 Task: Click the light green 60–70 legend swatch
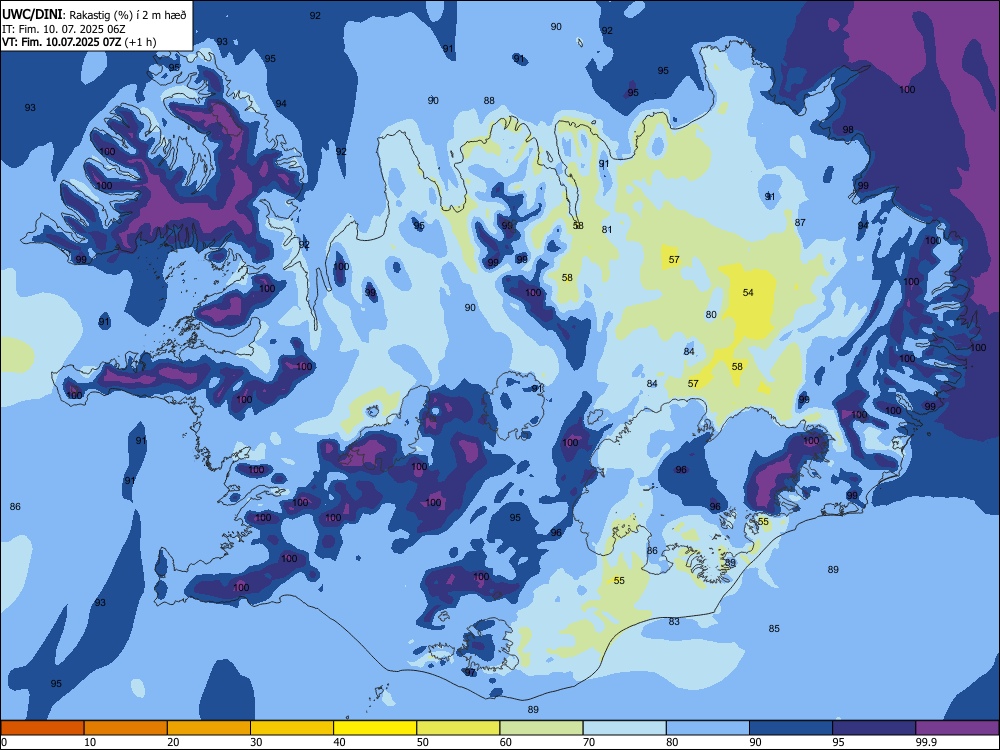pyautogui.click(x=541, y=728)
